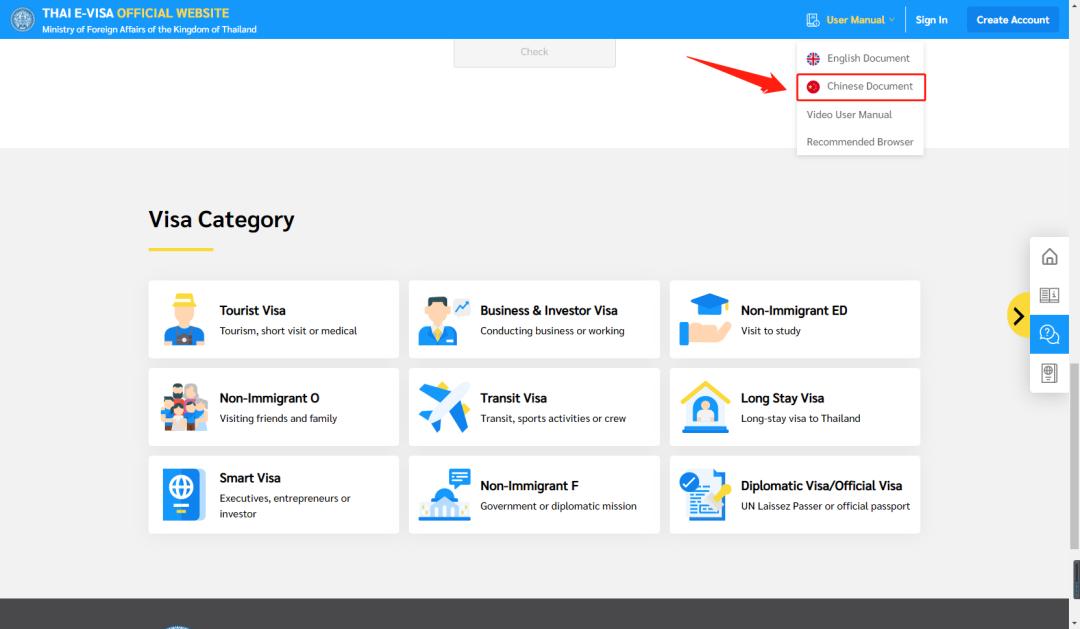Click the UK flag icon for English Document
The image size is (1080, 629).
point(813,59)
